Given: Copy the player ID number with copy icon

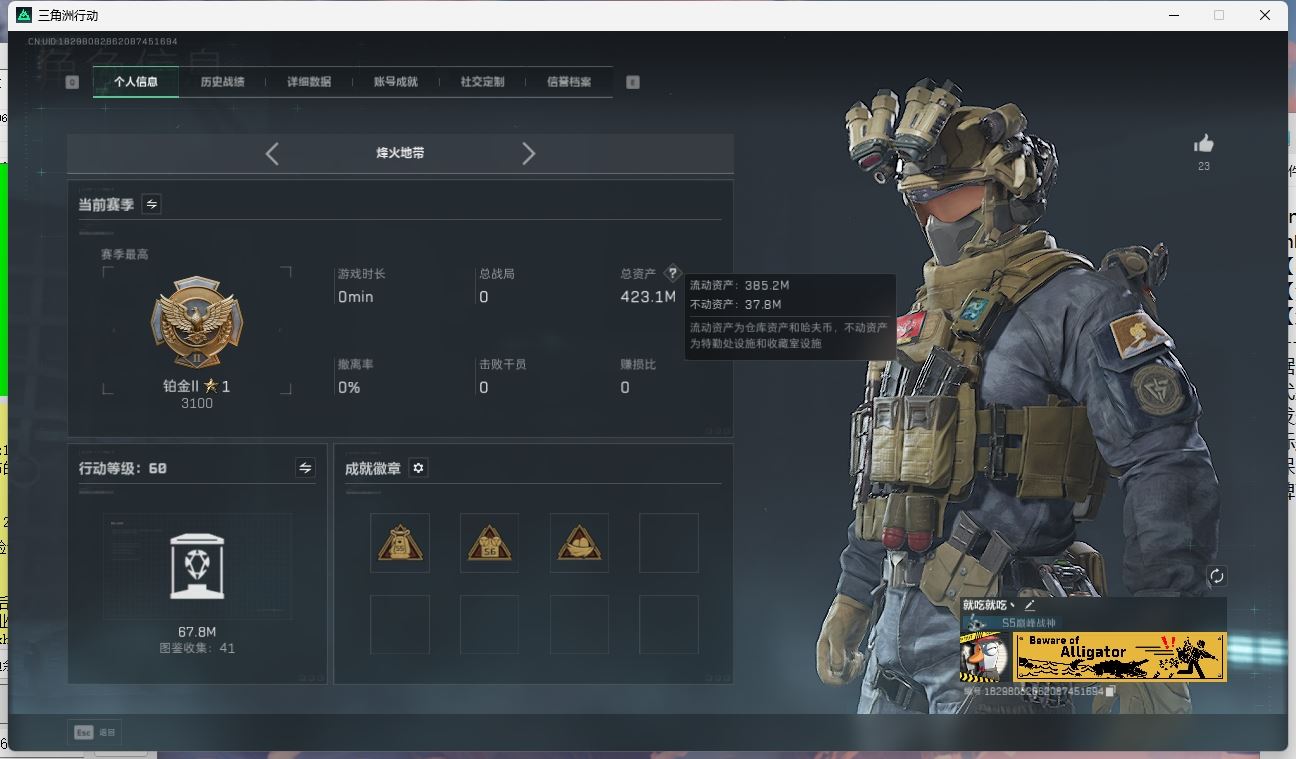Looking at the screenshot, I should coord(1110,691).
